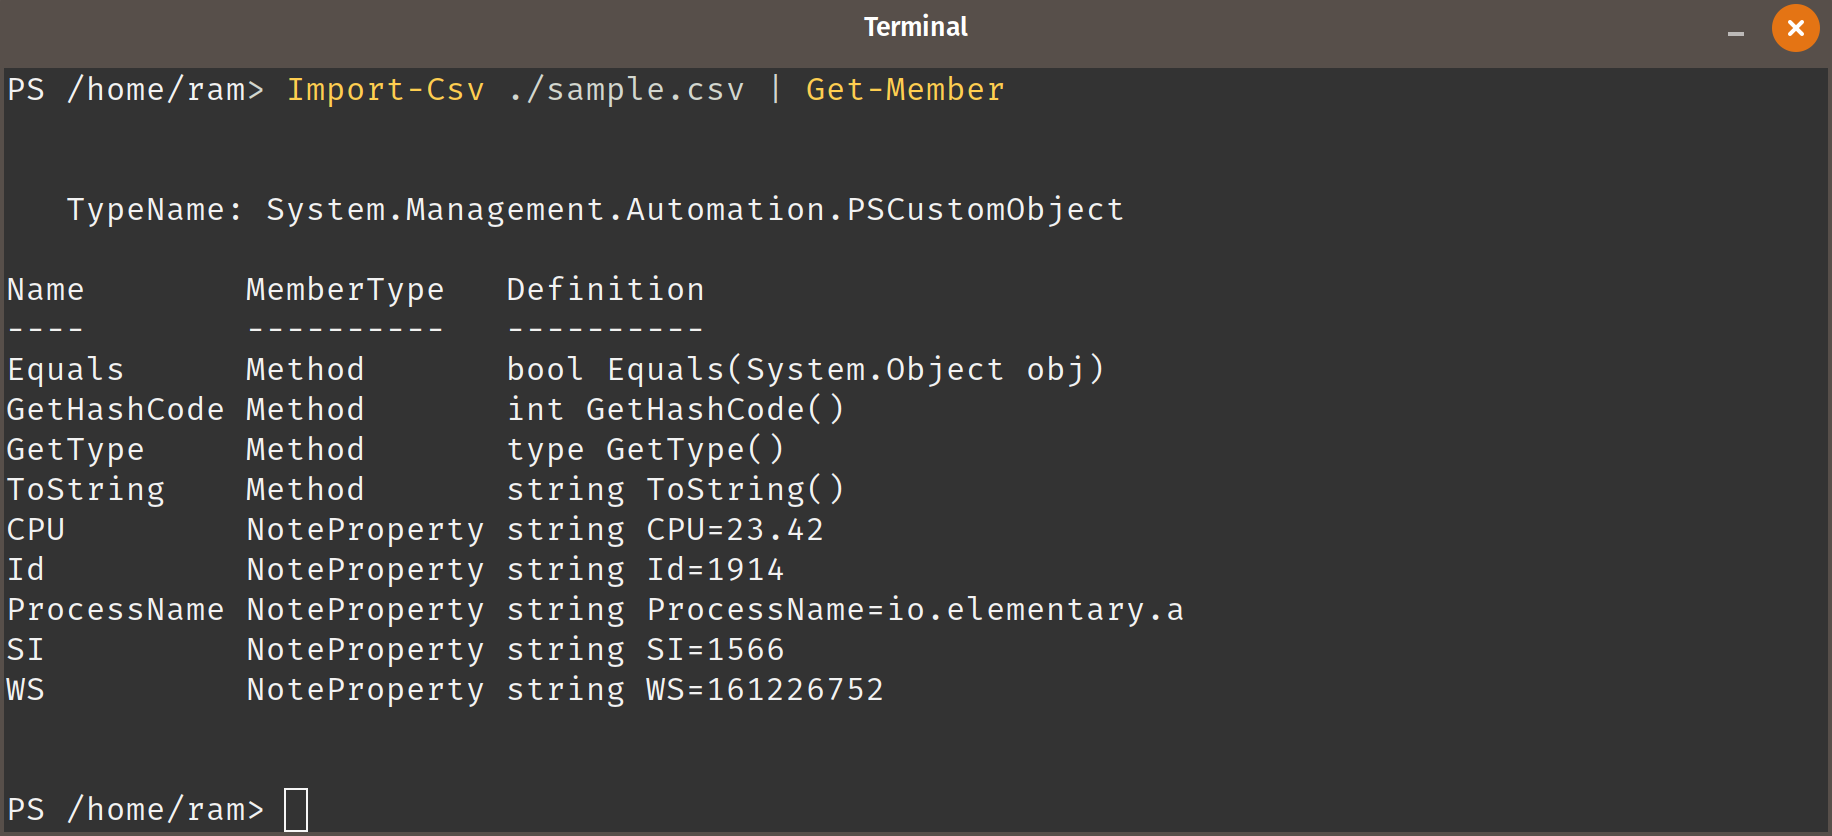
Task: Click the SI=1566 definition value
Action: tap(715, 650)
